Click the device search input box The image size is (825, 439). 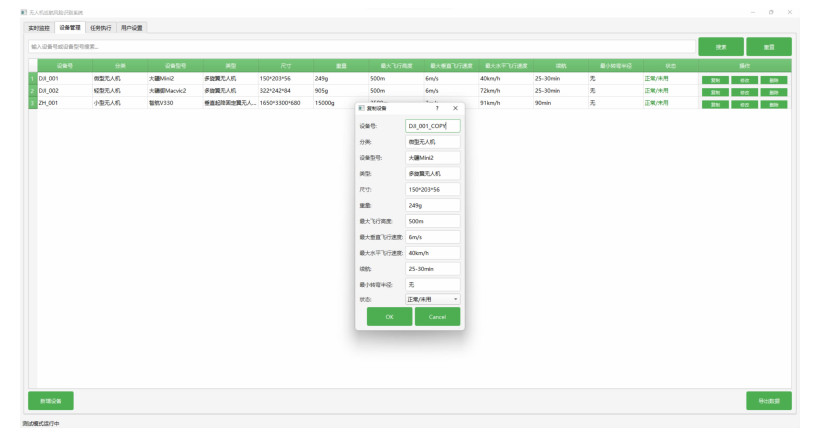coord(361,47)
